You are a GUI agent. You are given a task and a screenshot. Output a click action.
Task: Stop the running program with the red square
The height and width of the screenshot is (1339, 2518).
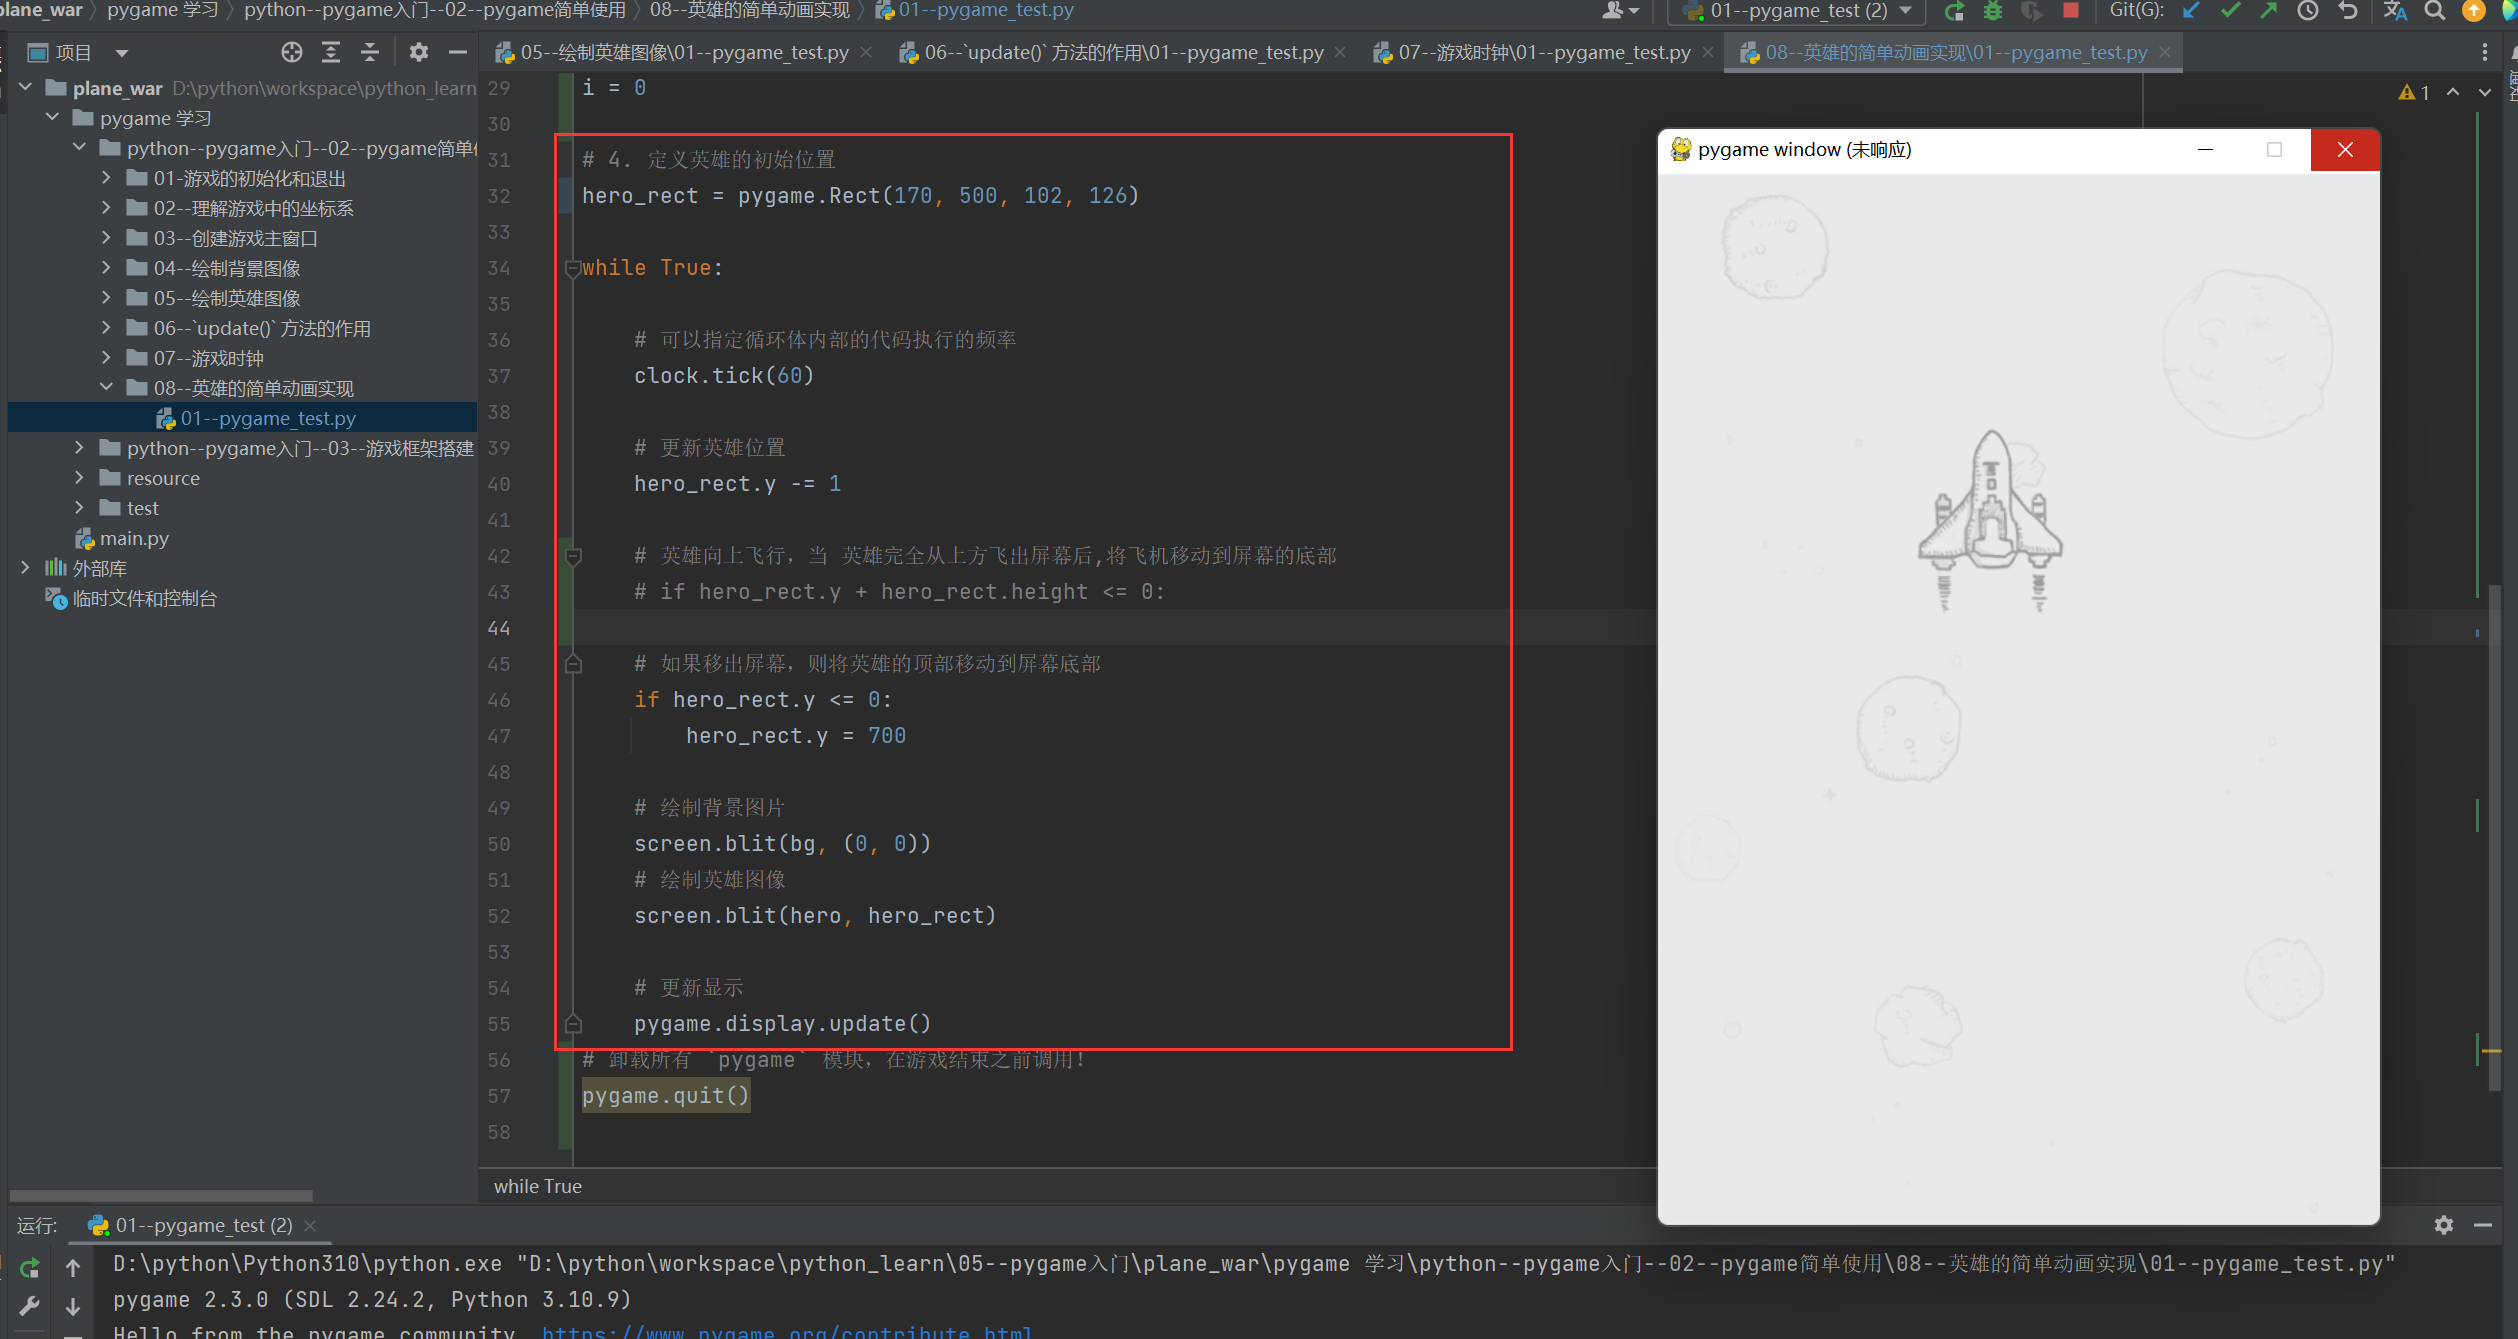(x=2071, y=11)
